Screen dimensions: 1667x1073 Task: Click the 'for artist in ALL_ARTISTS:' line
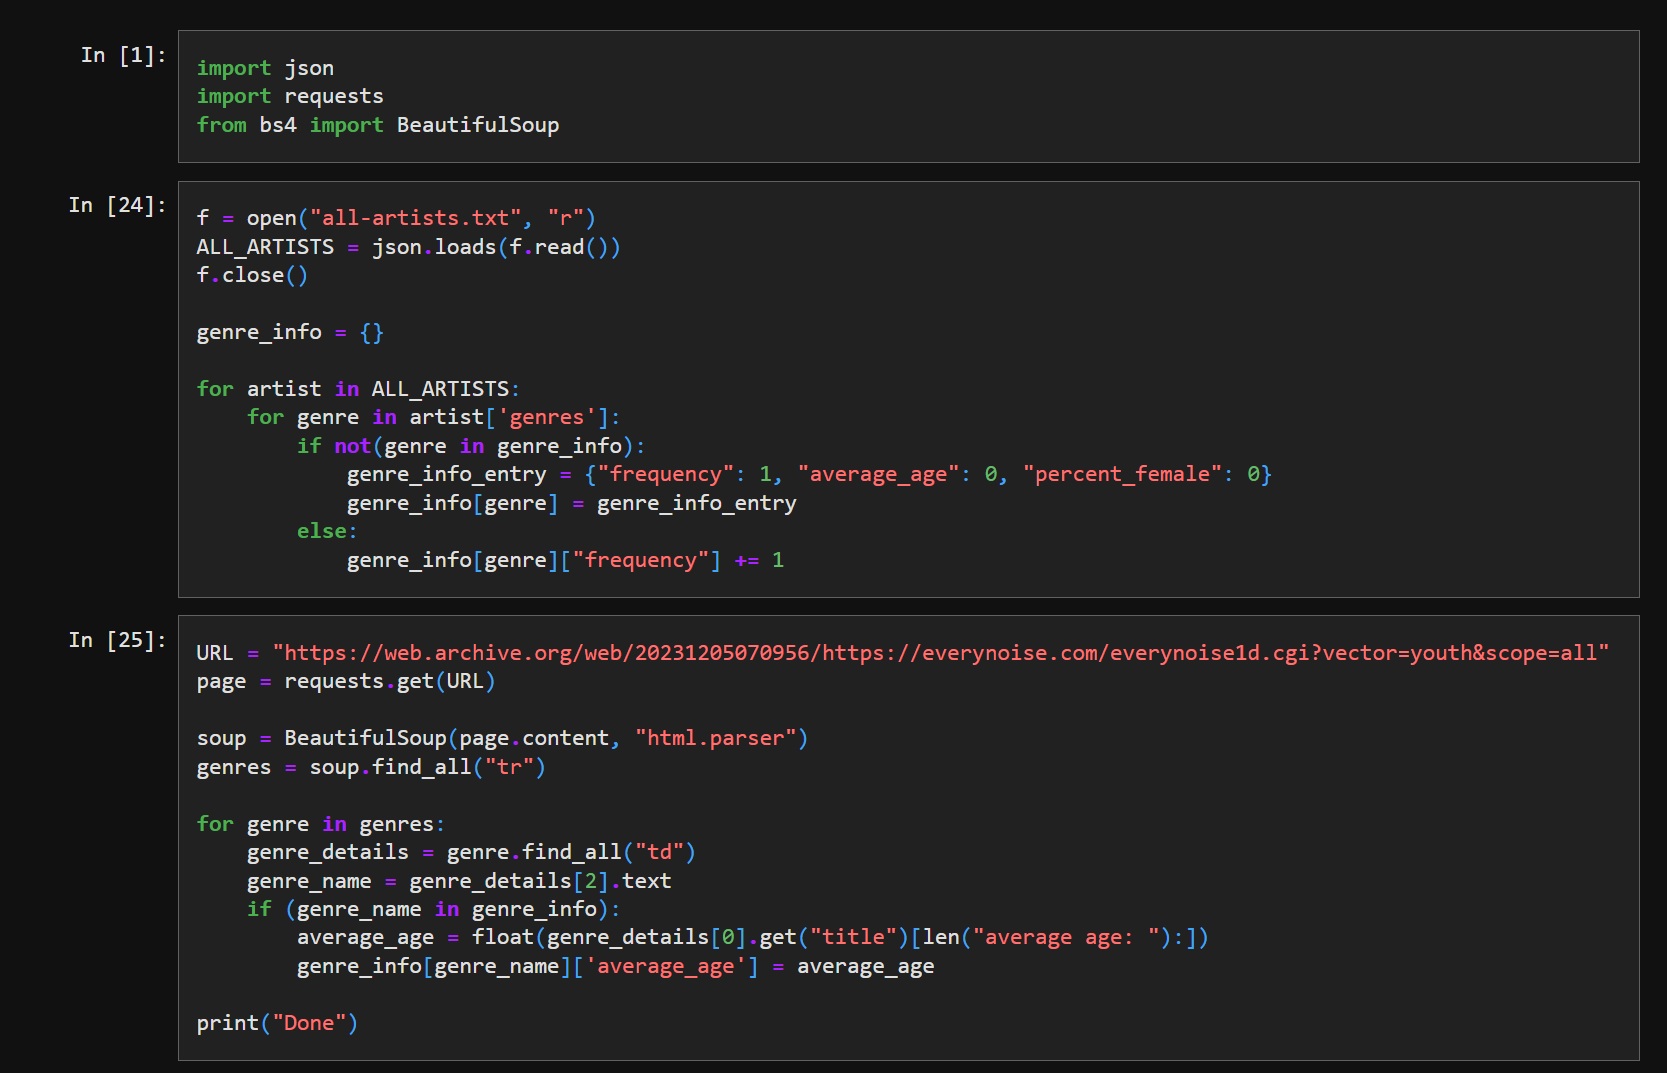358,389
